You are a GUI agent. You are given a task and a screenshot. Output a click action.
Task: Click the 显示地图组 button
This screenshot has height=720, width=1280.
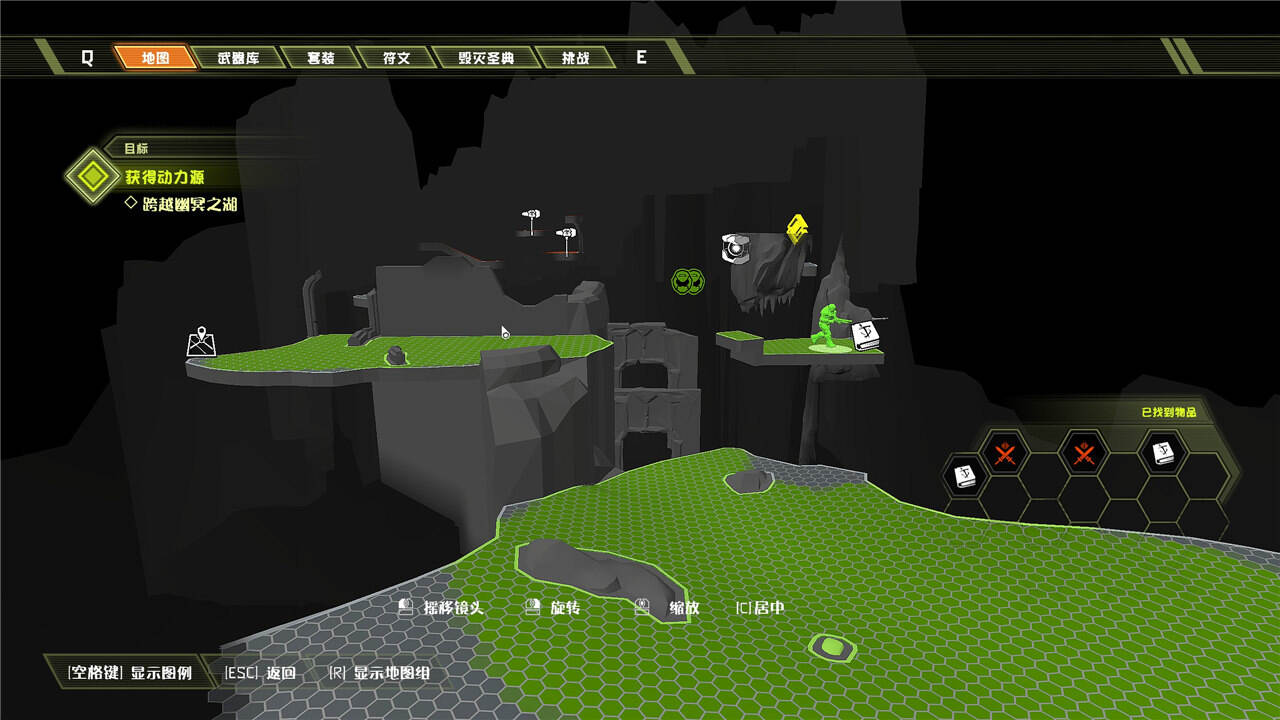(380, 672)
